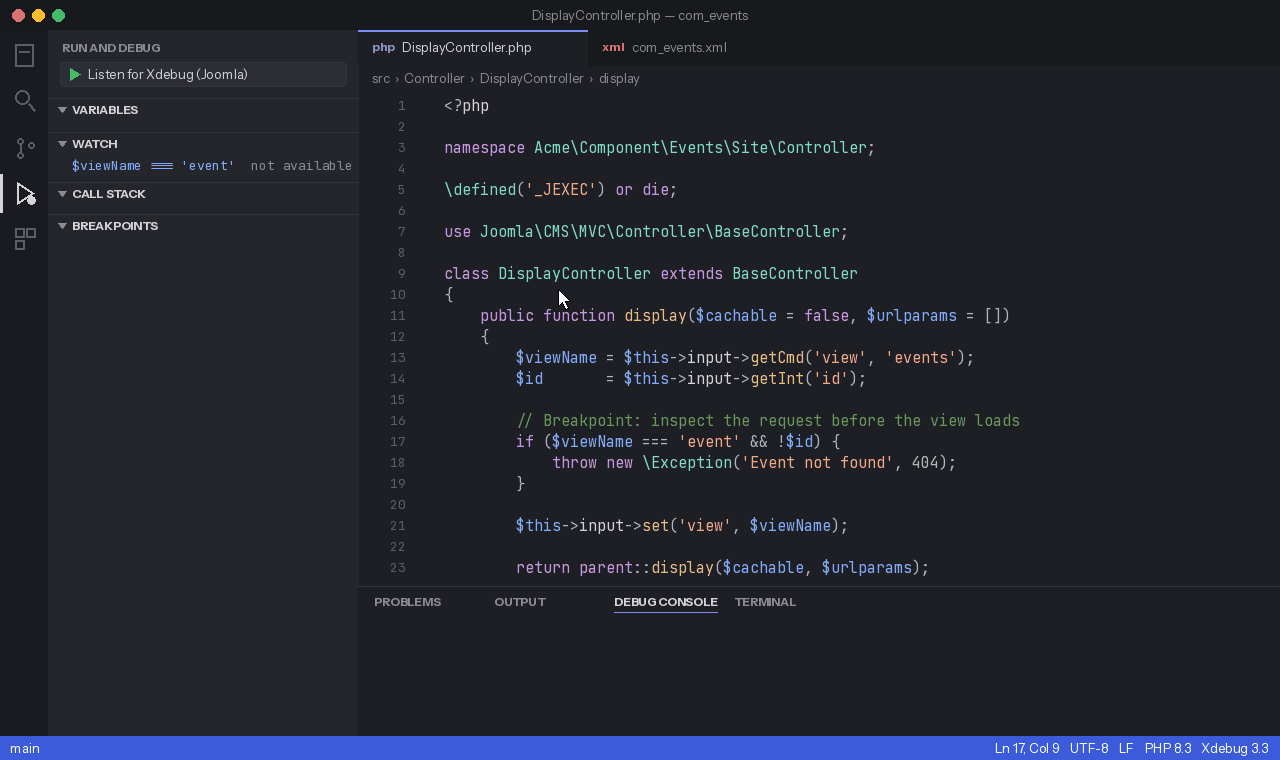
Task: Click the window title 'DisplayController.php — com_events'
Action: [640, 15]
